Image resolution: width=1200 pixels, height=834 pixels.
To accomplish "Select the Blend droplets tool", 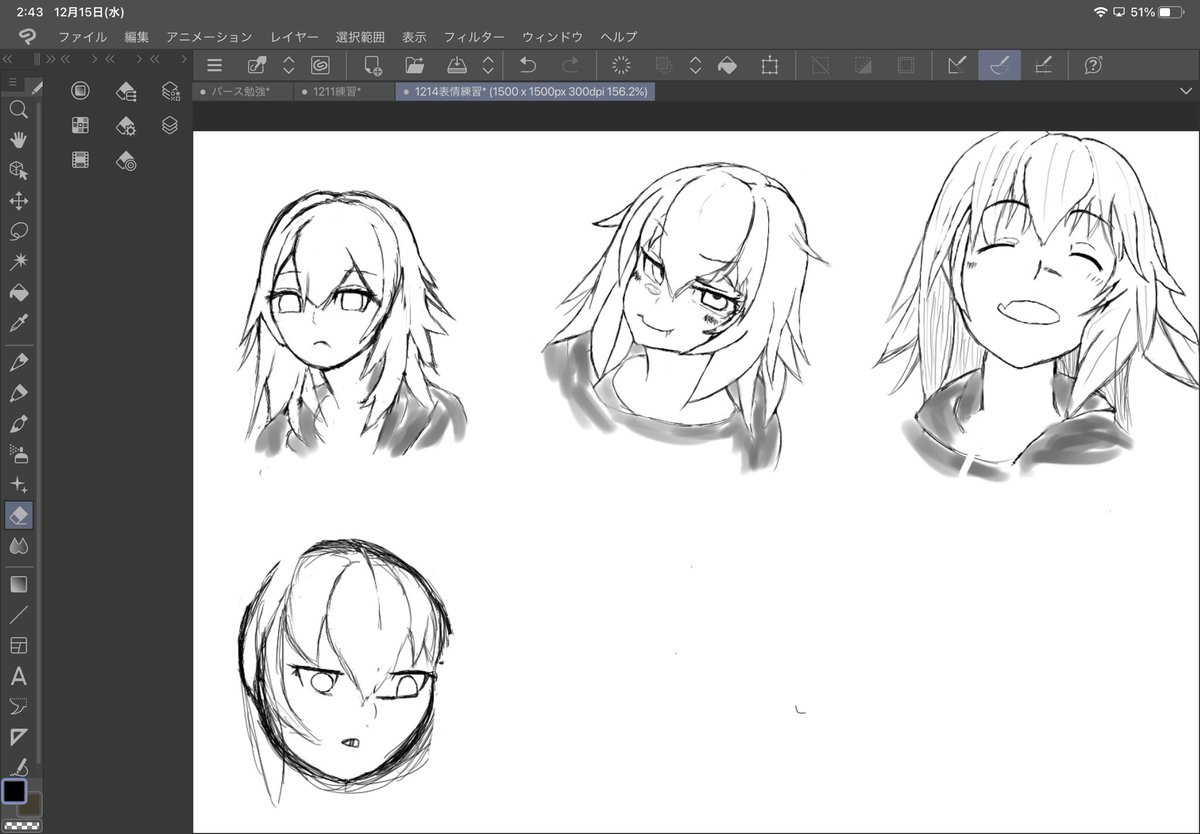I will (18, 546).
